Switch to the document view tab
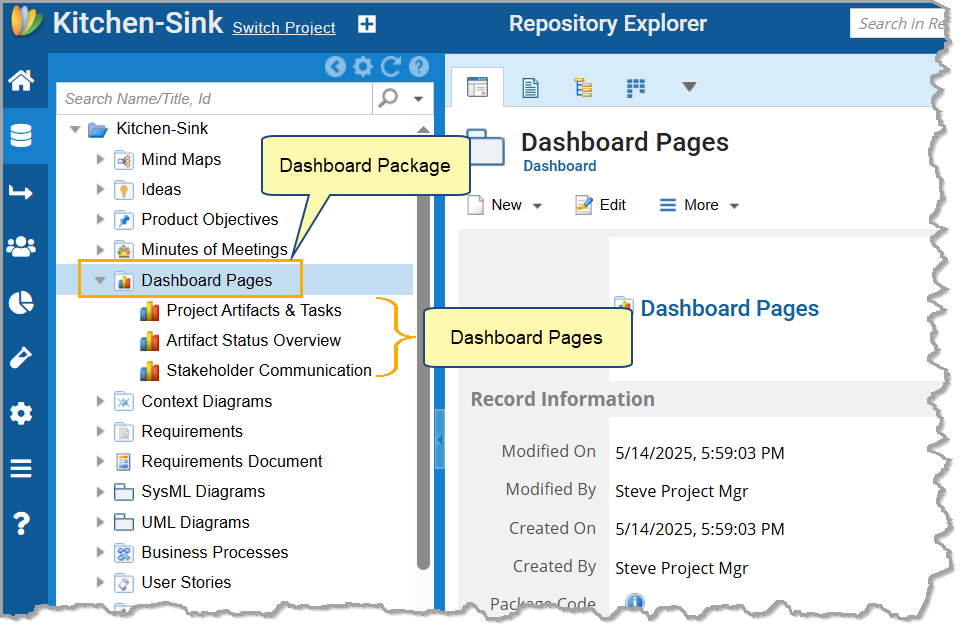 pos(530,88)
